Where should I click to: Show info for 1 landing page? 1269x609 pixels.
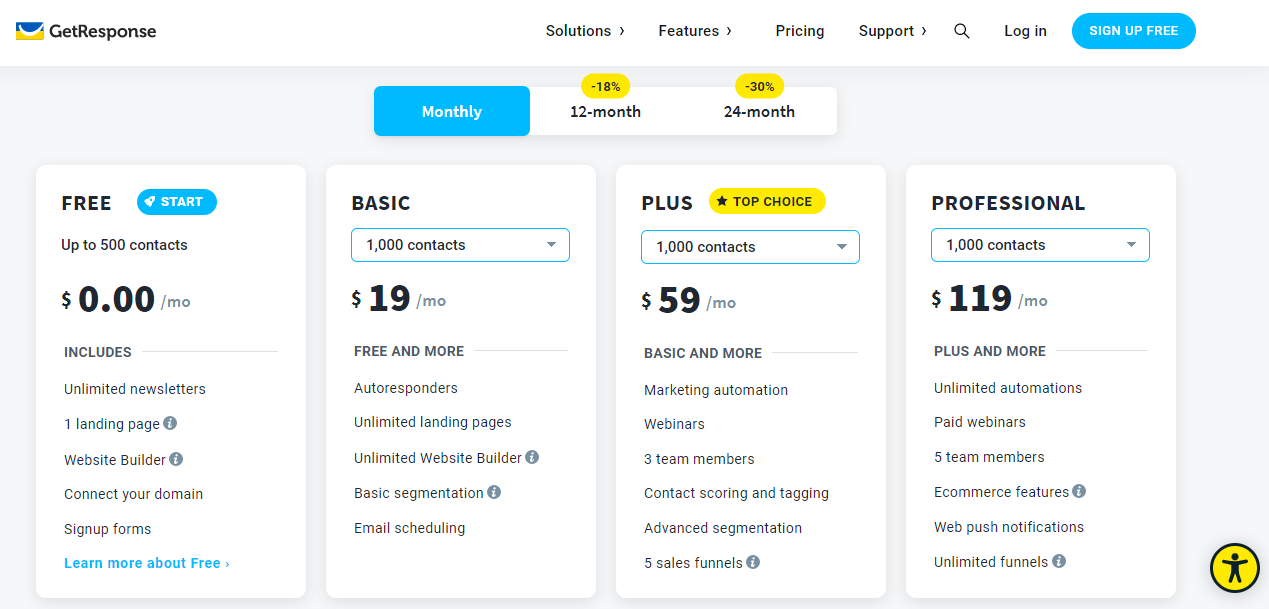[x=170, y=423]
